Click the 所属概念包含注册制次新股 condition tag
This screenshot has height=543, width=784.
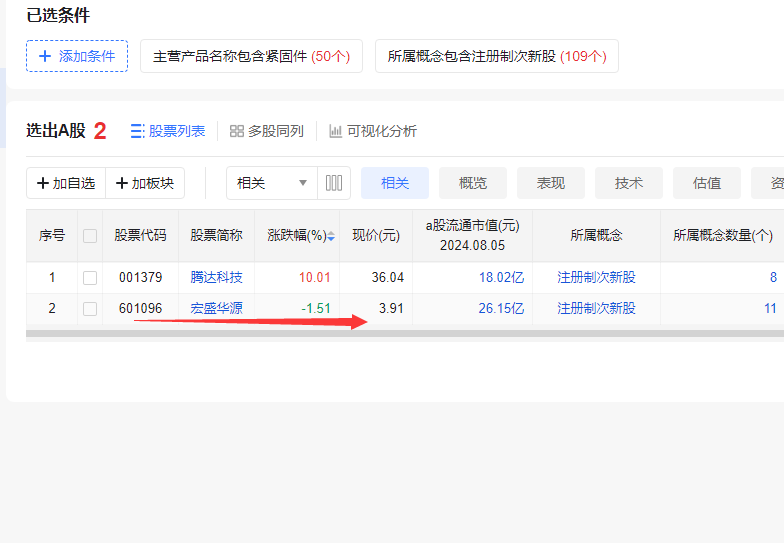pyautogui.click(x=497, y=56)
